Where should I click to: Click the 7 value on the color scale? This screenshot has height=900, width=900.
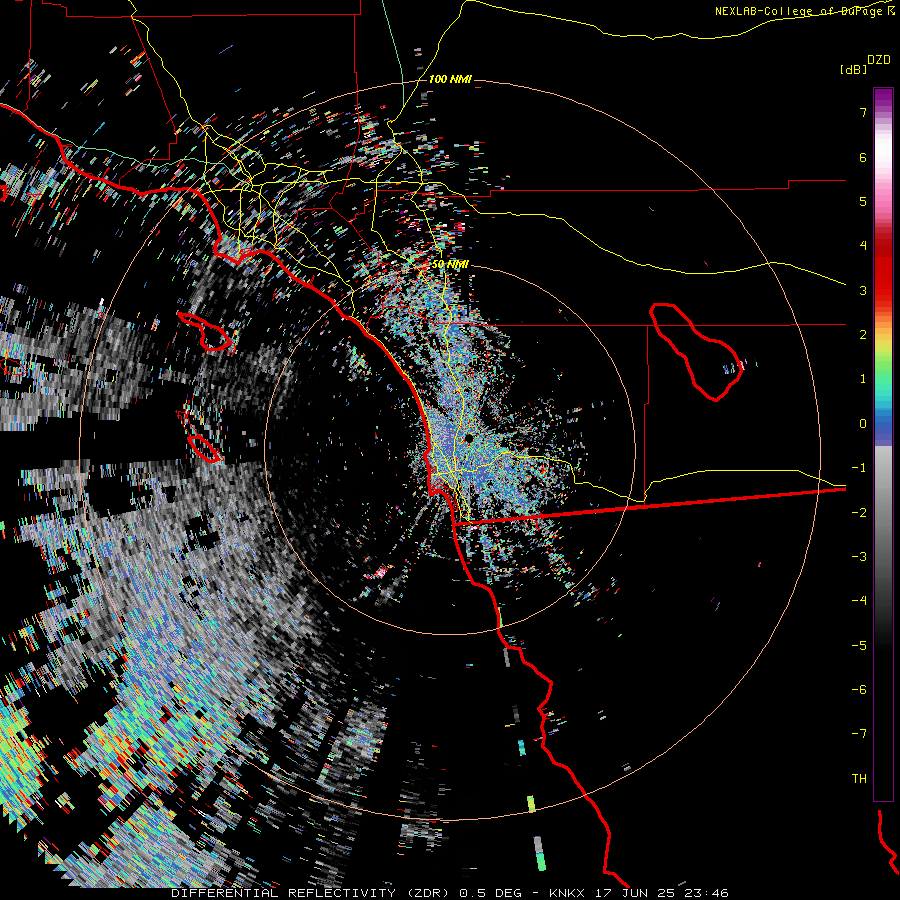coord(863,112)
